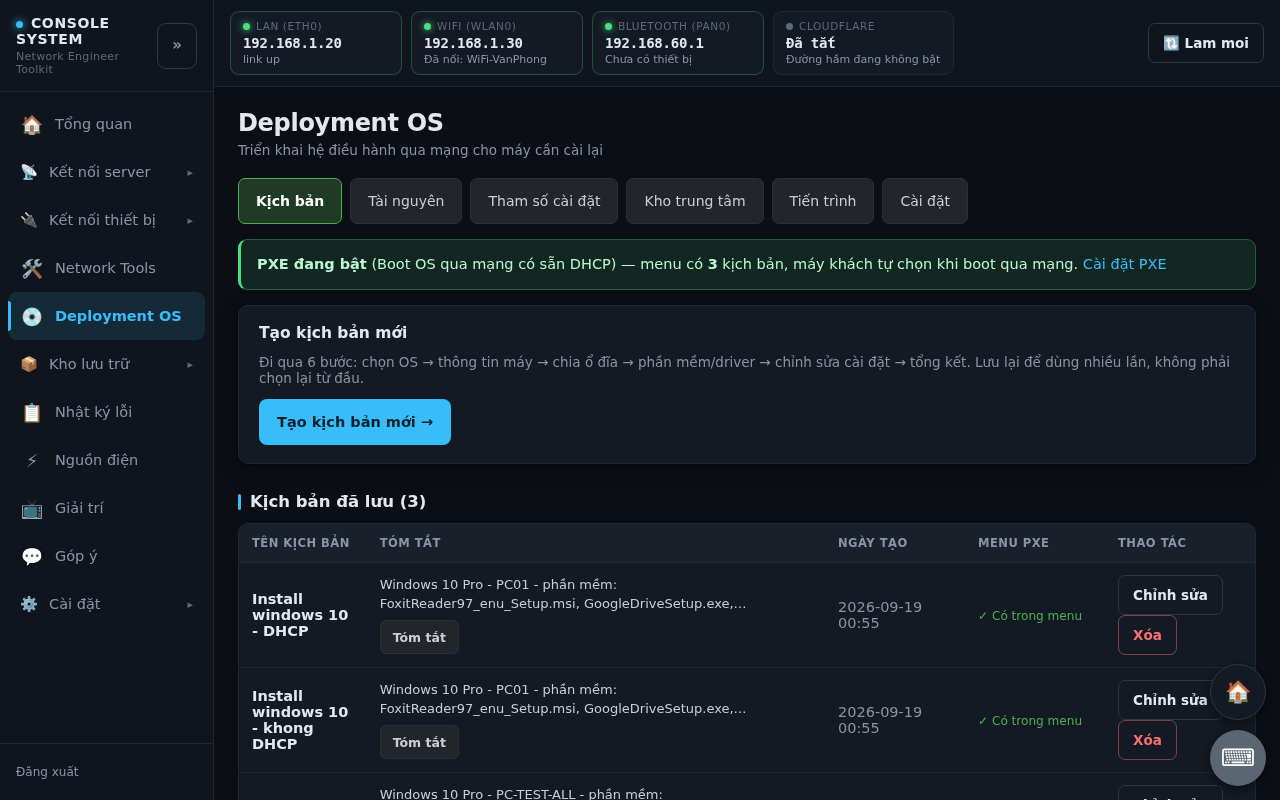The width and height of the screenshot is (1280, 800).
Task: Delete the Install windows 10 - khong DHCP script
Action: click(x=1147, y=740)
